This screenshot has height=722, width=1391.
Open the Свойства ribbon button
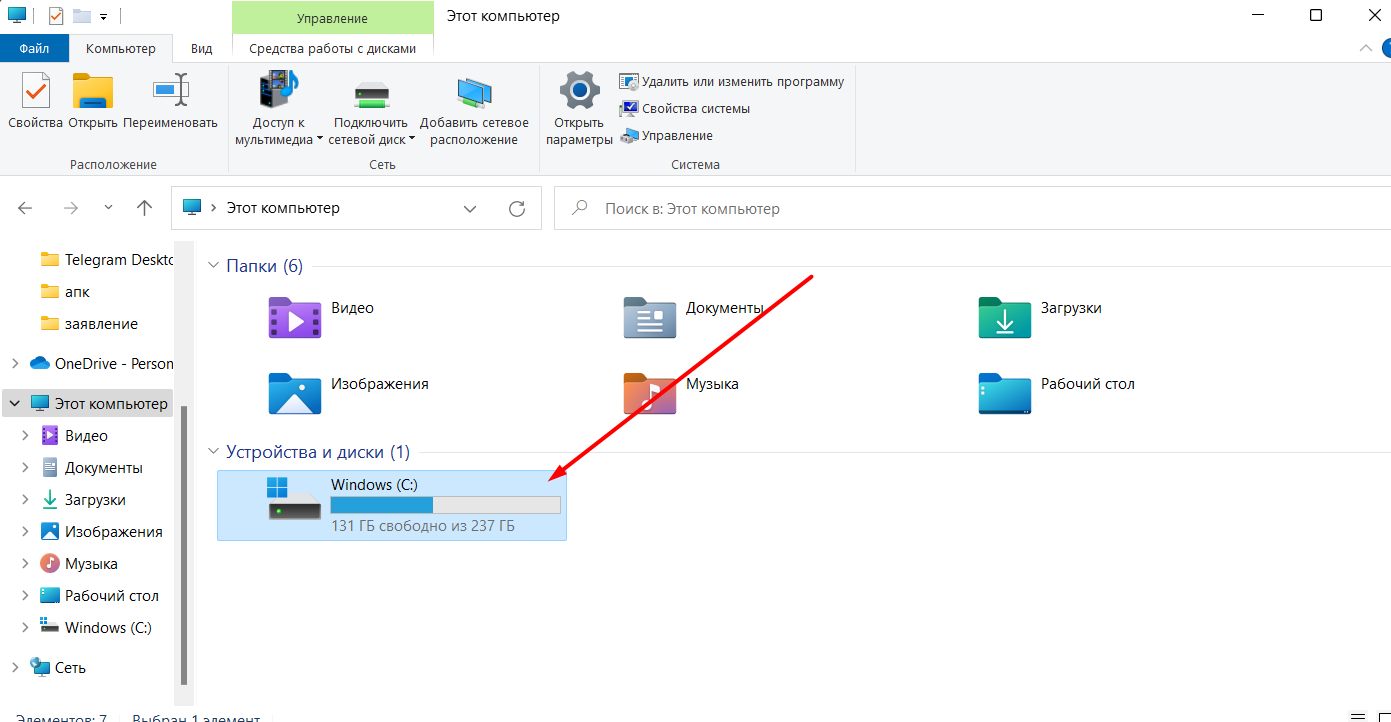tap(35, 100)
